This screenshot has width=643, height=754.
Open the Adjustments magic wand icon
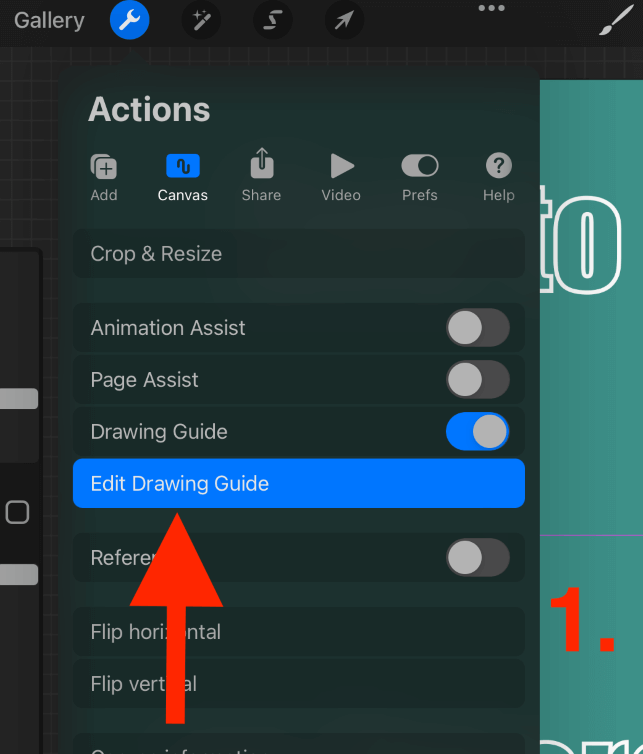click(202, 20)
